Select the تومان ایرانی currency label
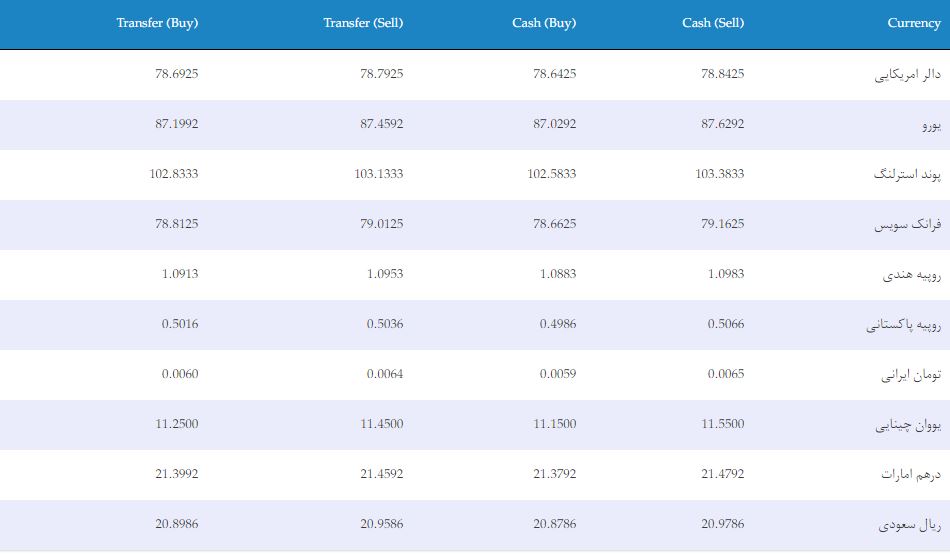The width and height of the screenshot is (950, 554). tap(911, 375)
